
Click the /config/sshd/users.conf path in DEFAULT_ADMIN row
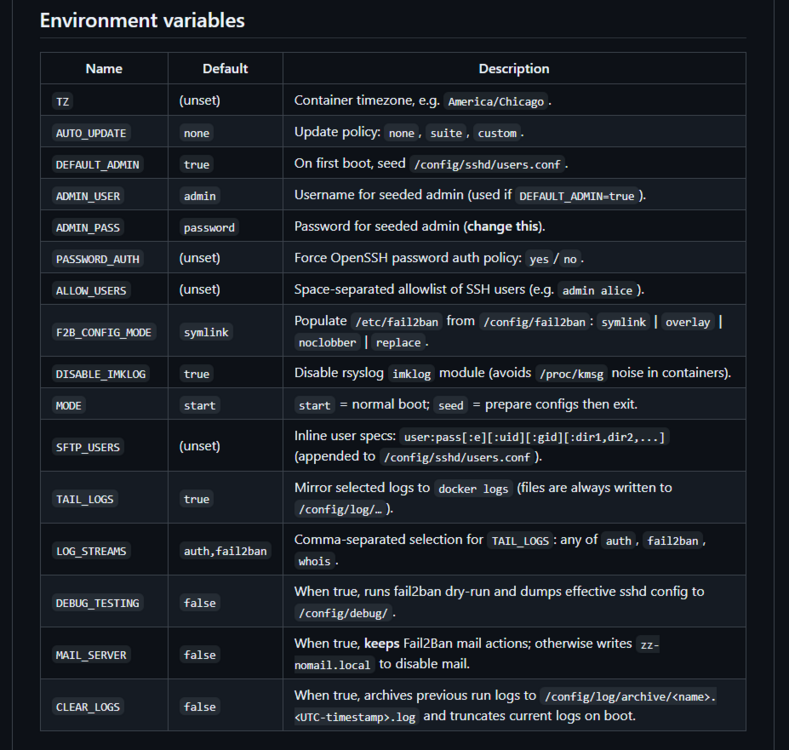pos(487,165)
